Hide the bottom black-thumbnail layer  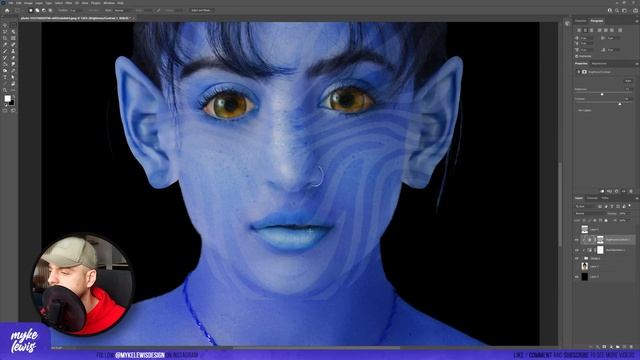577,276
